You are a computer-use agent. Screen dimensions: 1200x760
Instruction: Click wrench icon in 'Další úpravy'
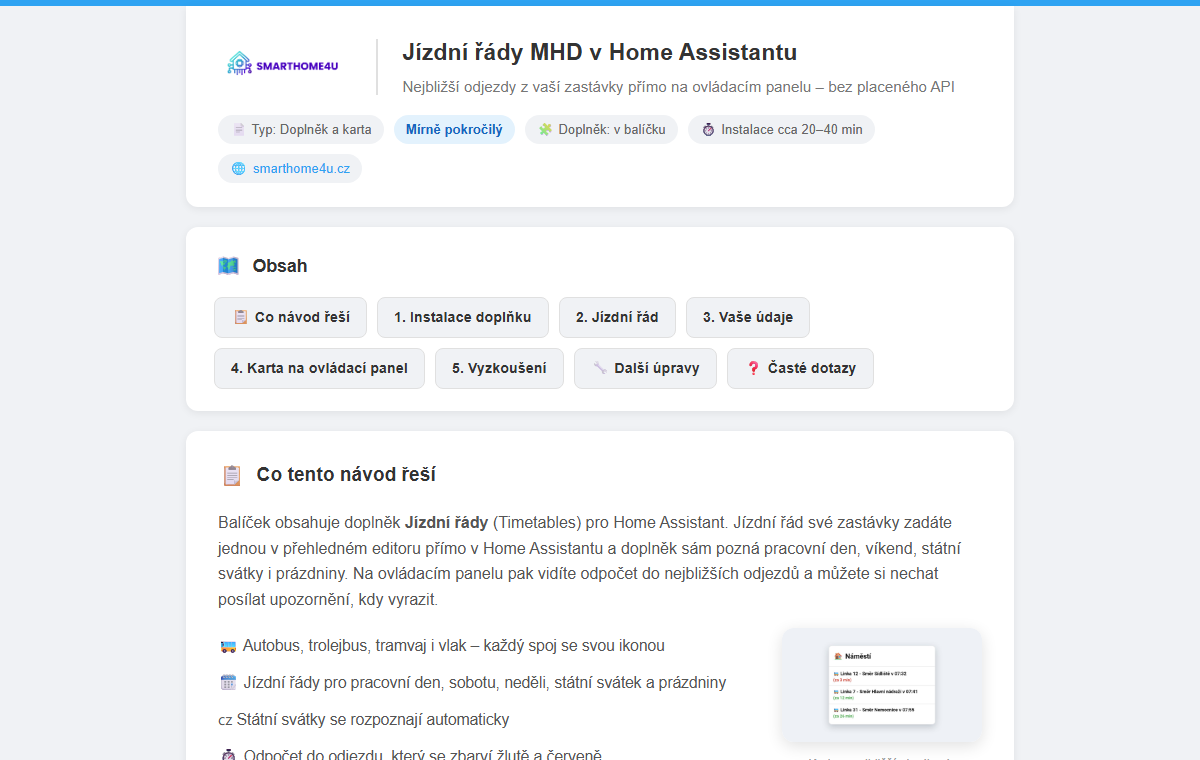click(x=600, y=368)
